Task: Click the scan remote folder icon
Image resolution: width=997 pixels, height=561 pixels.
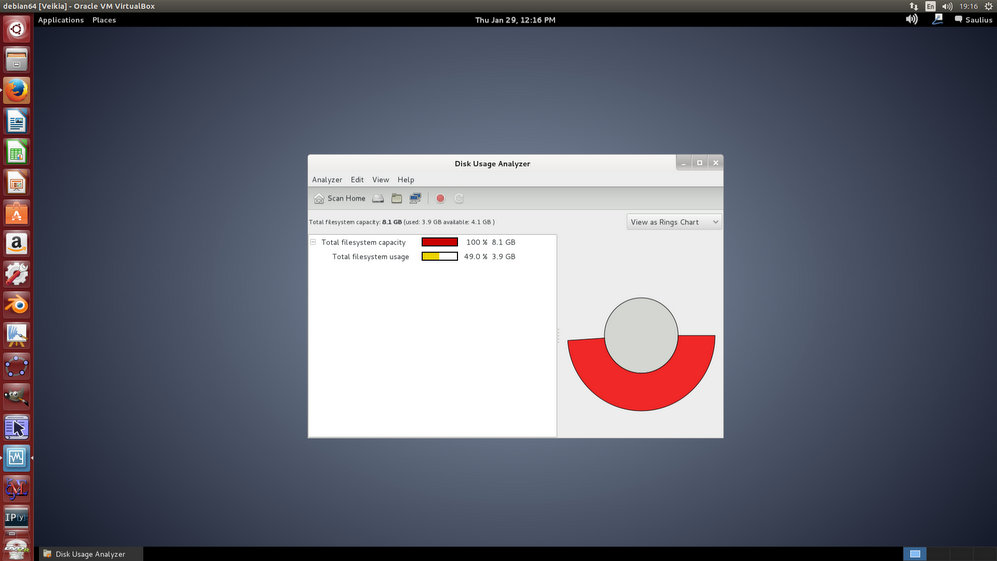Action: 415,198
